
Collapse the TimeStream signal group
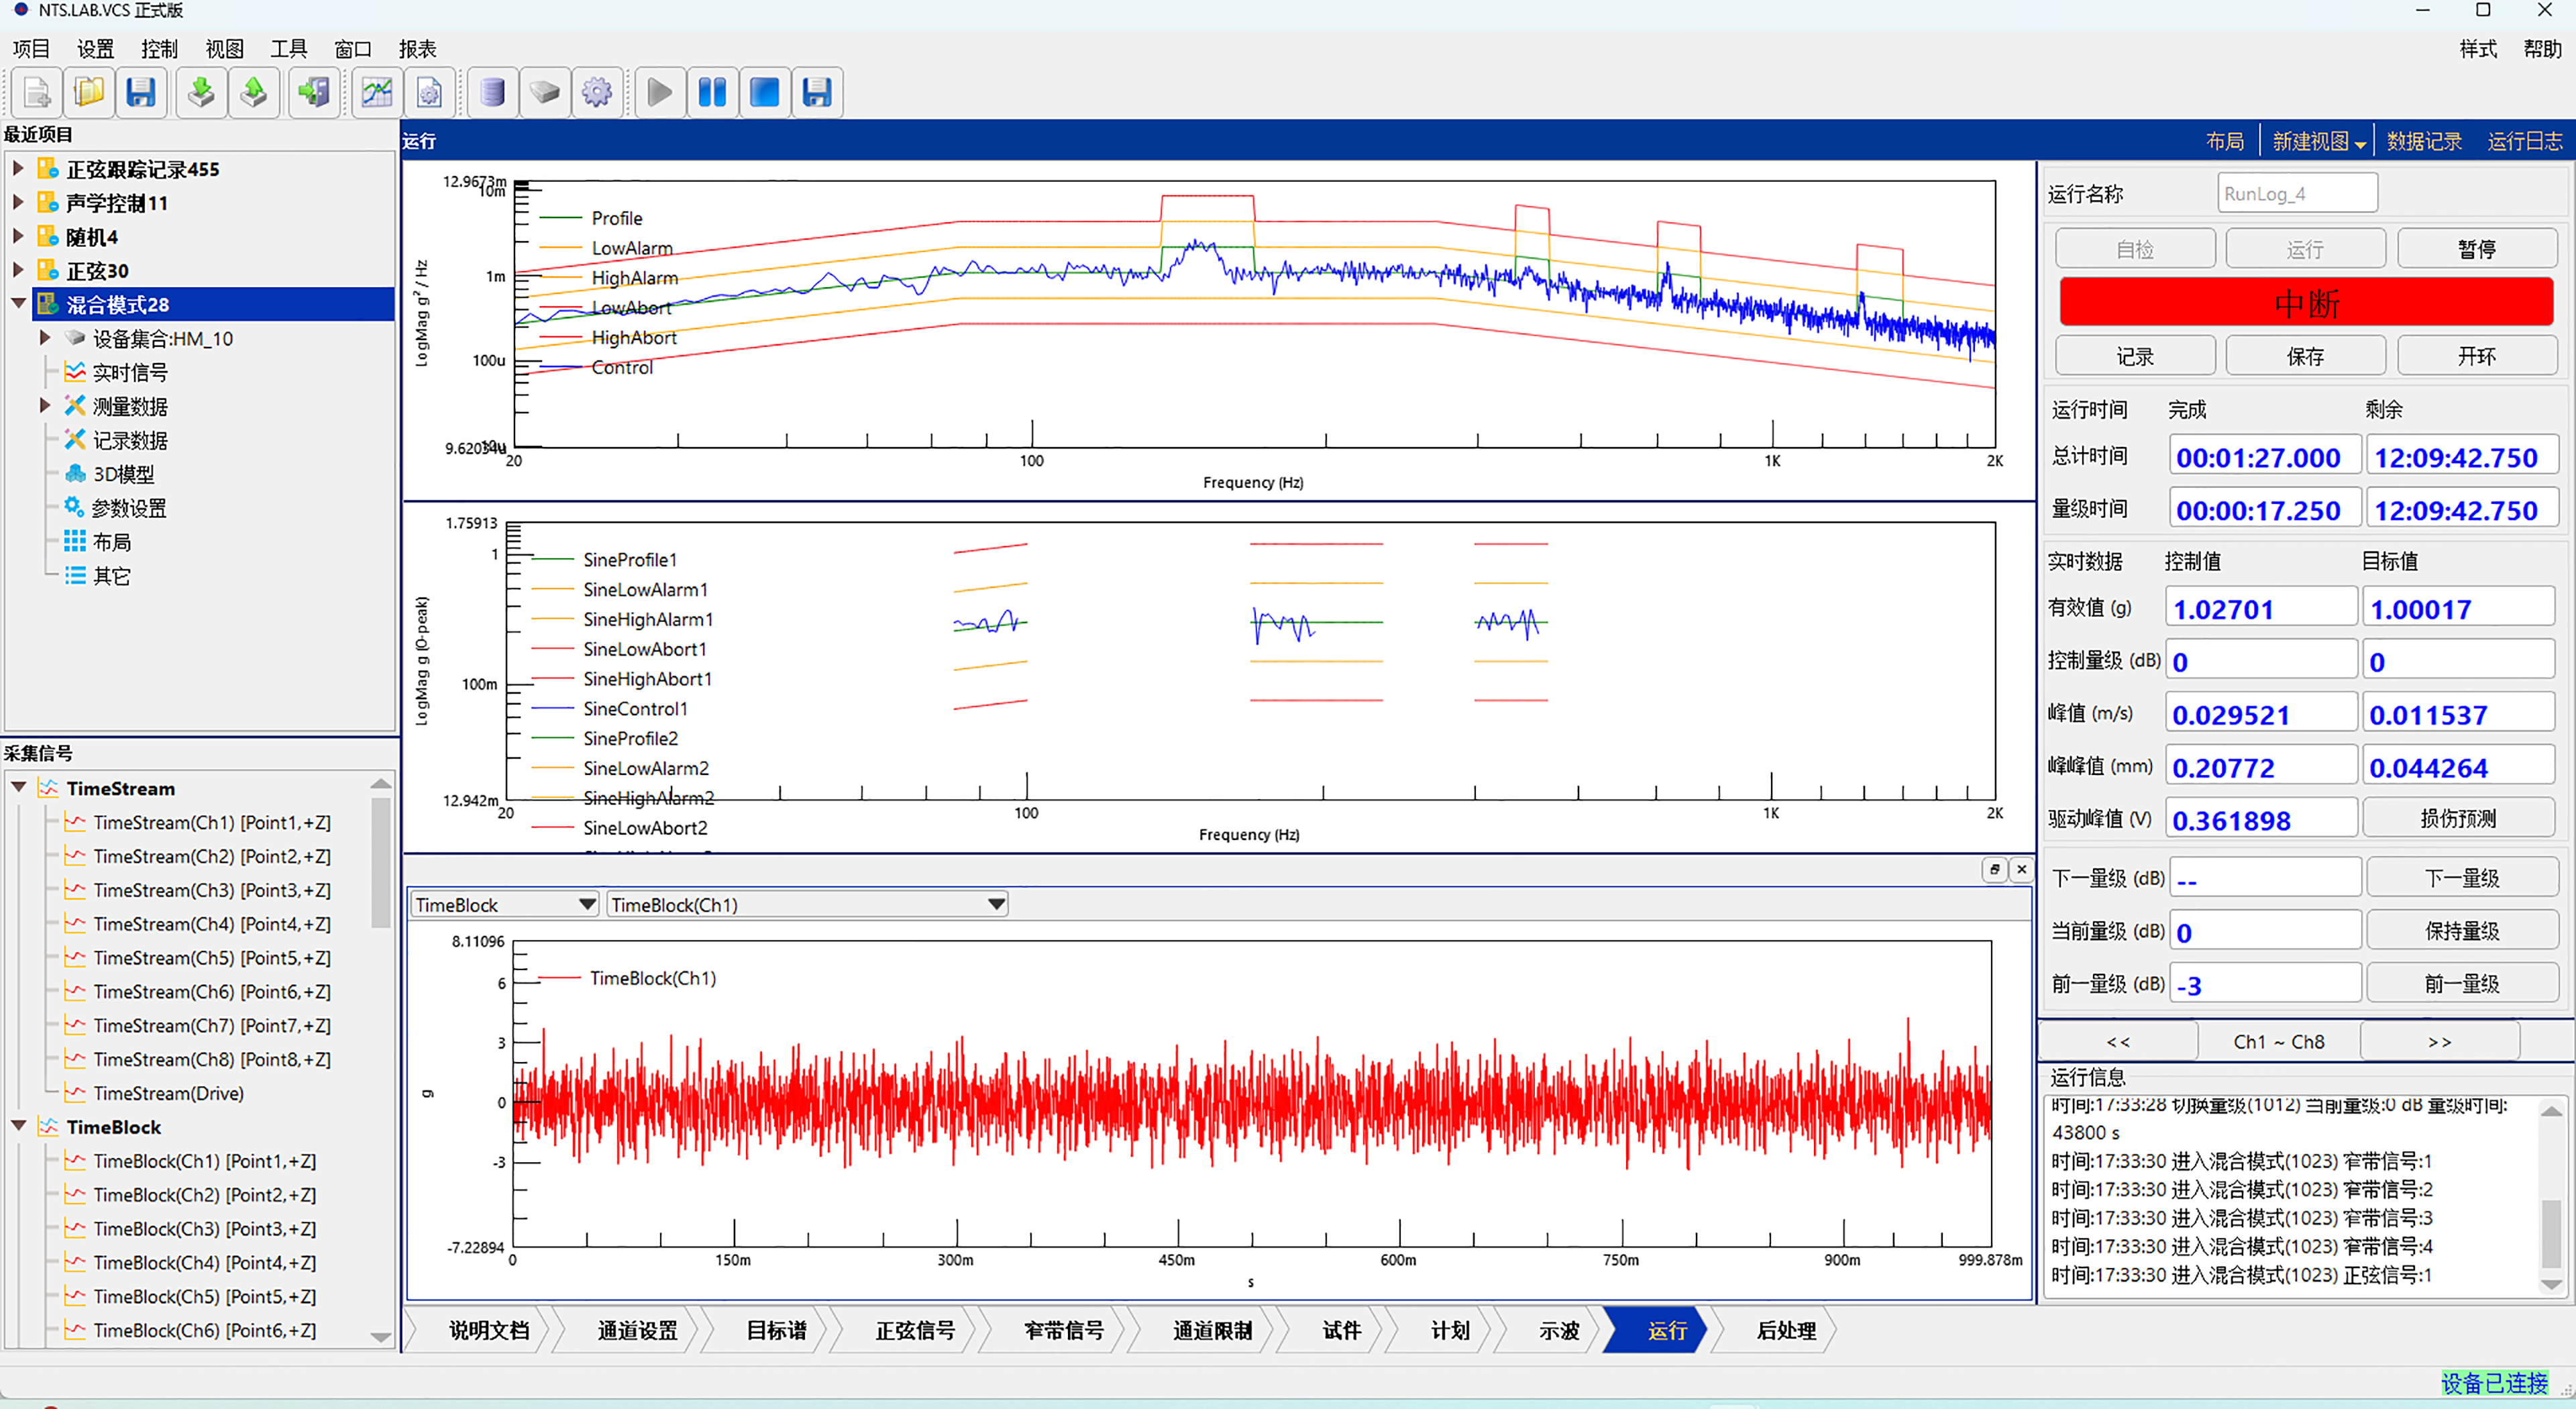coord(18,788)
